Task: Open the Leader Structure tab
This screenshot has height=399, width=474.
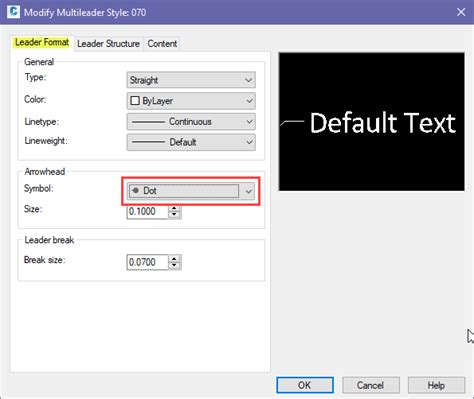Action: (x=108, y=44)
